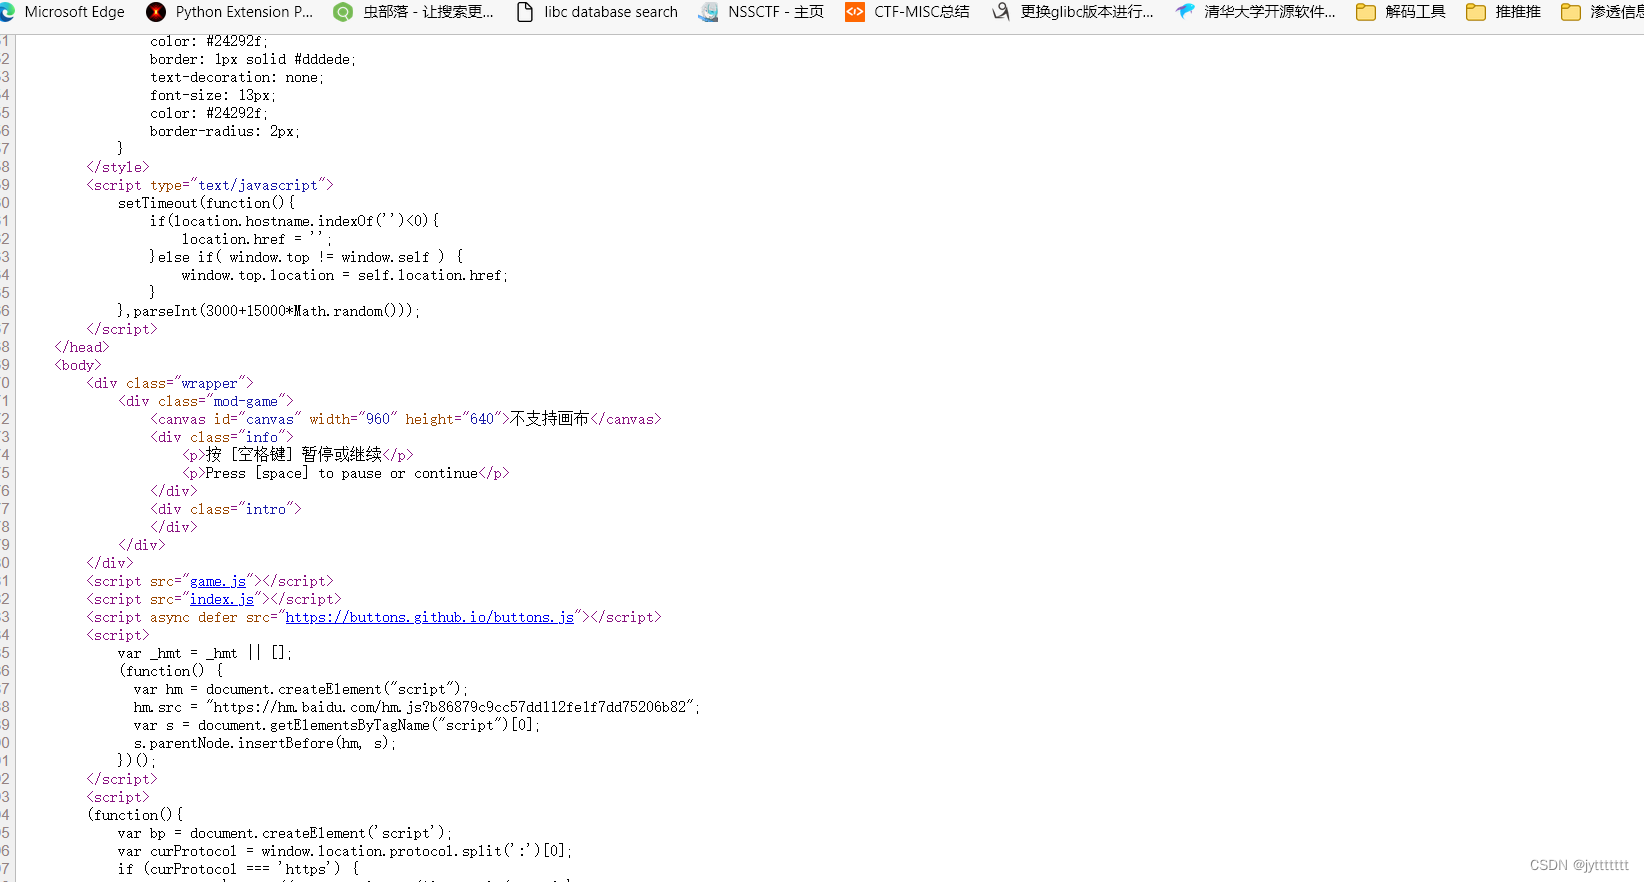
Task: Follow the buttons.github.io/buttons.js link
Action: (430, 617)
